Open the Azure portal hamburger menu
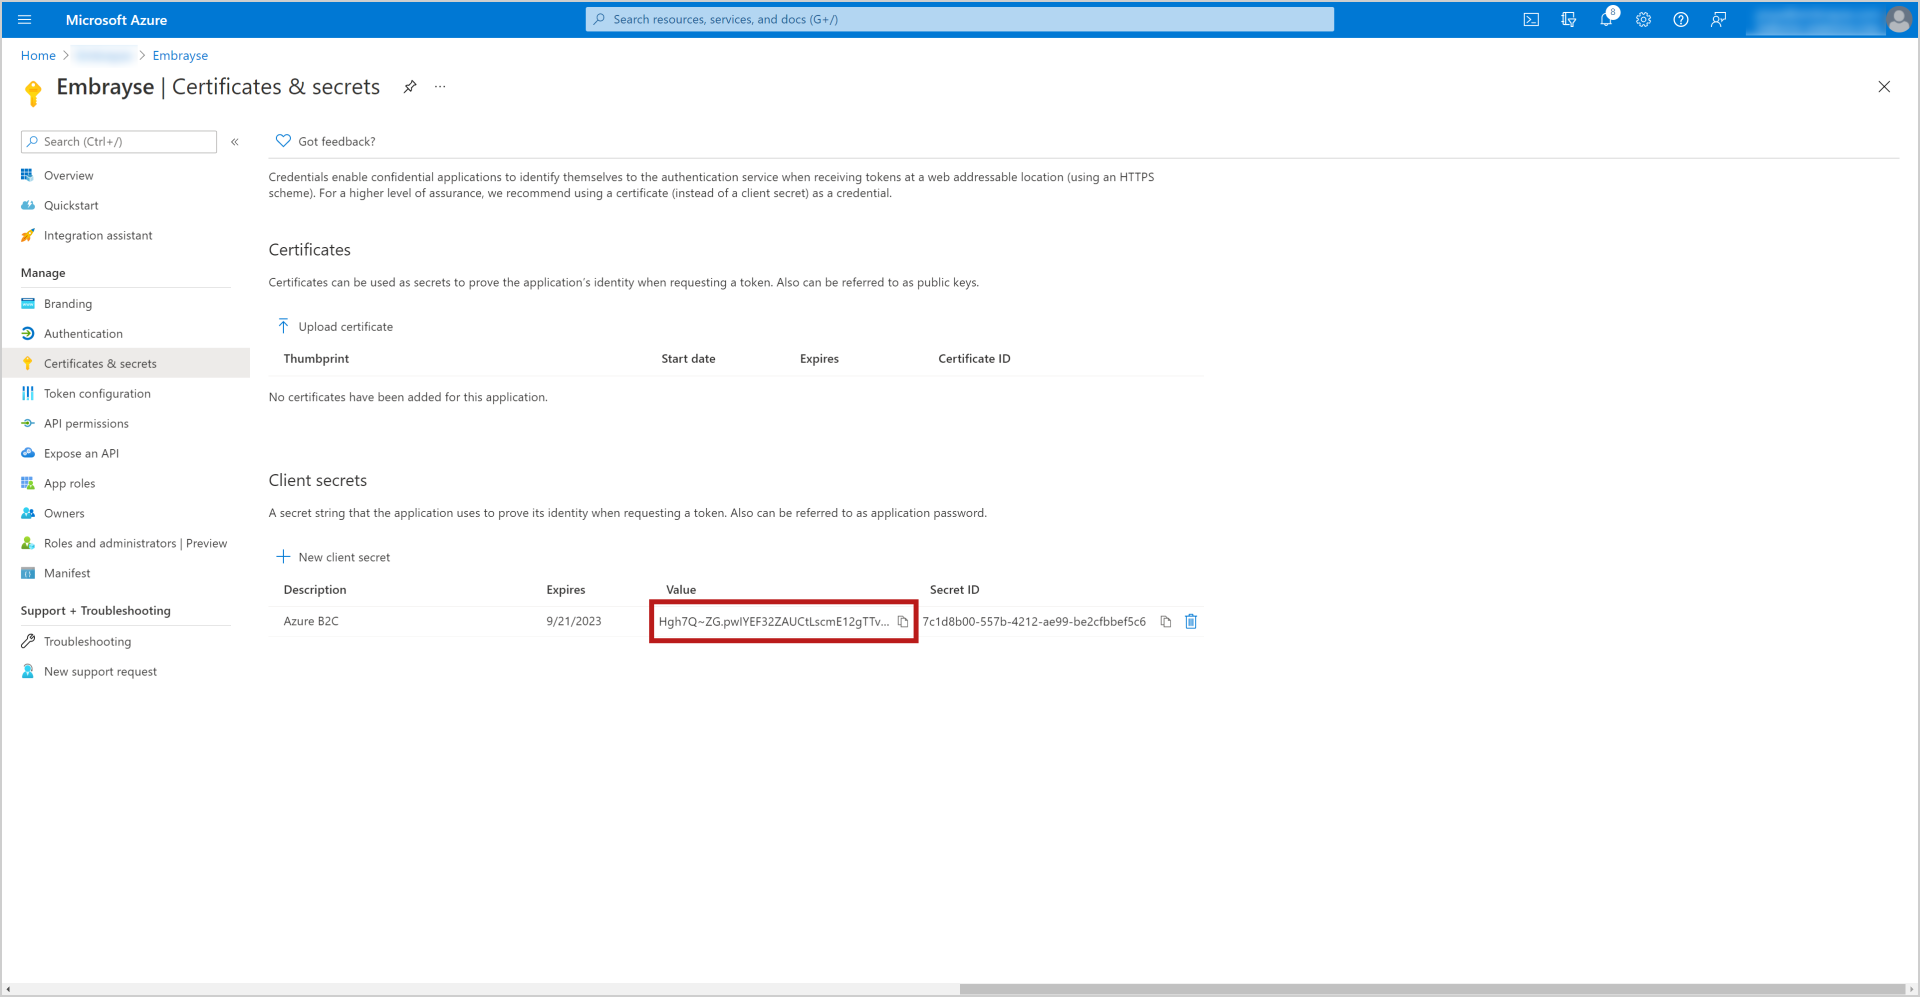The width and height of the screenshot is (1920, 997). (x=25, y=20)
